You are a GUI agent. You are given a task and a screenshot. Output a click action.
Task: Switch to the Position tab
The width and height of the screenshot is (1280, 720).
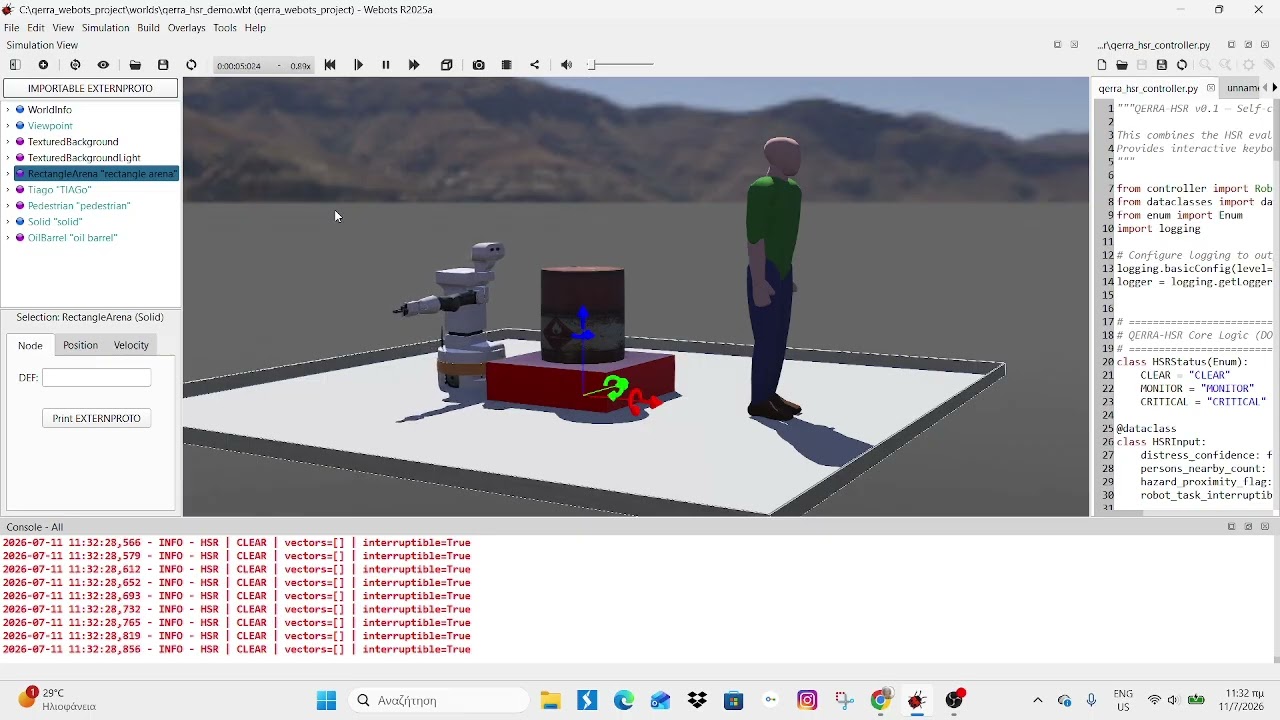[80, 345]
